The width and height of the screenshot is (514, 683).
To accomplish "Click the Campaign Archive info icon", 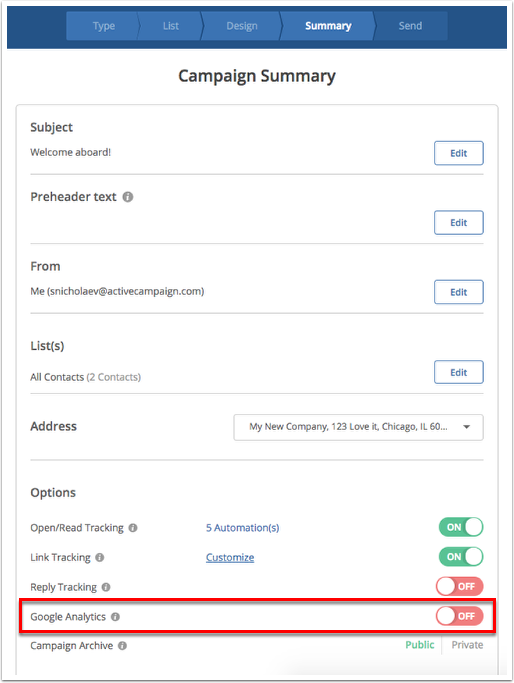I will [122, 646].
